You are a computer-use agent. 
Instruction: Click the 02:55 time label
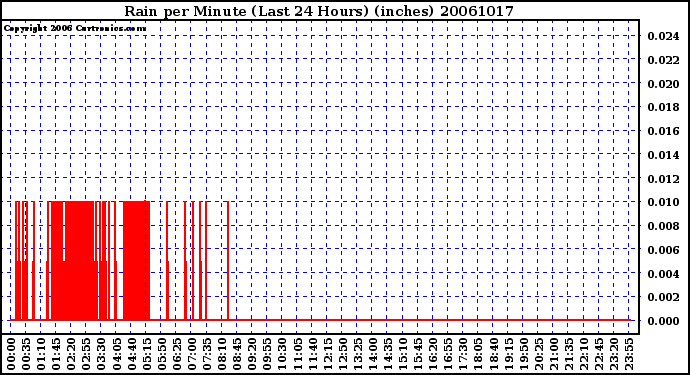pos(86,354)
